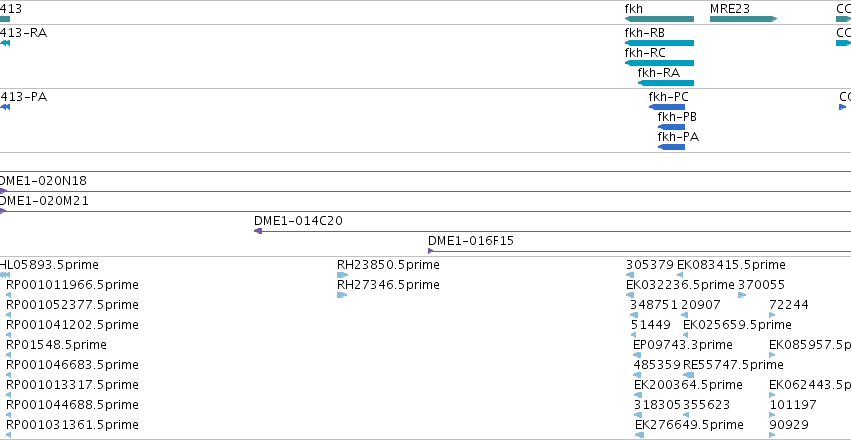Click the EK062443.5prime EST label
This screenshot has height=440, width=851.
point(810,385)
